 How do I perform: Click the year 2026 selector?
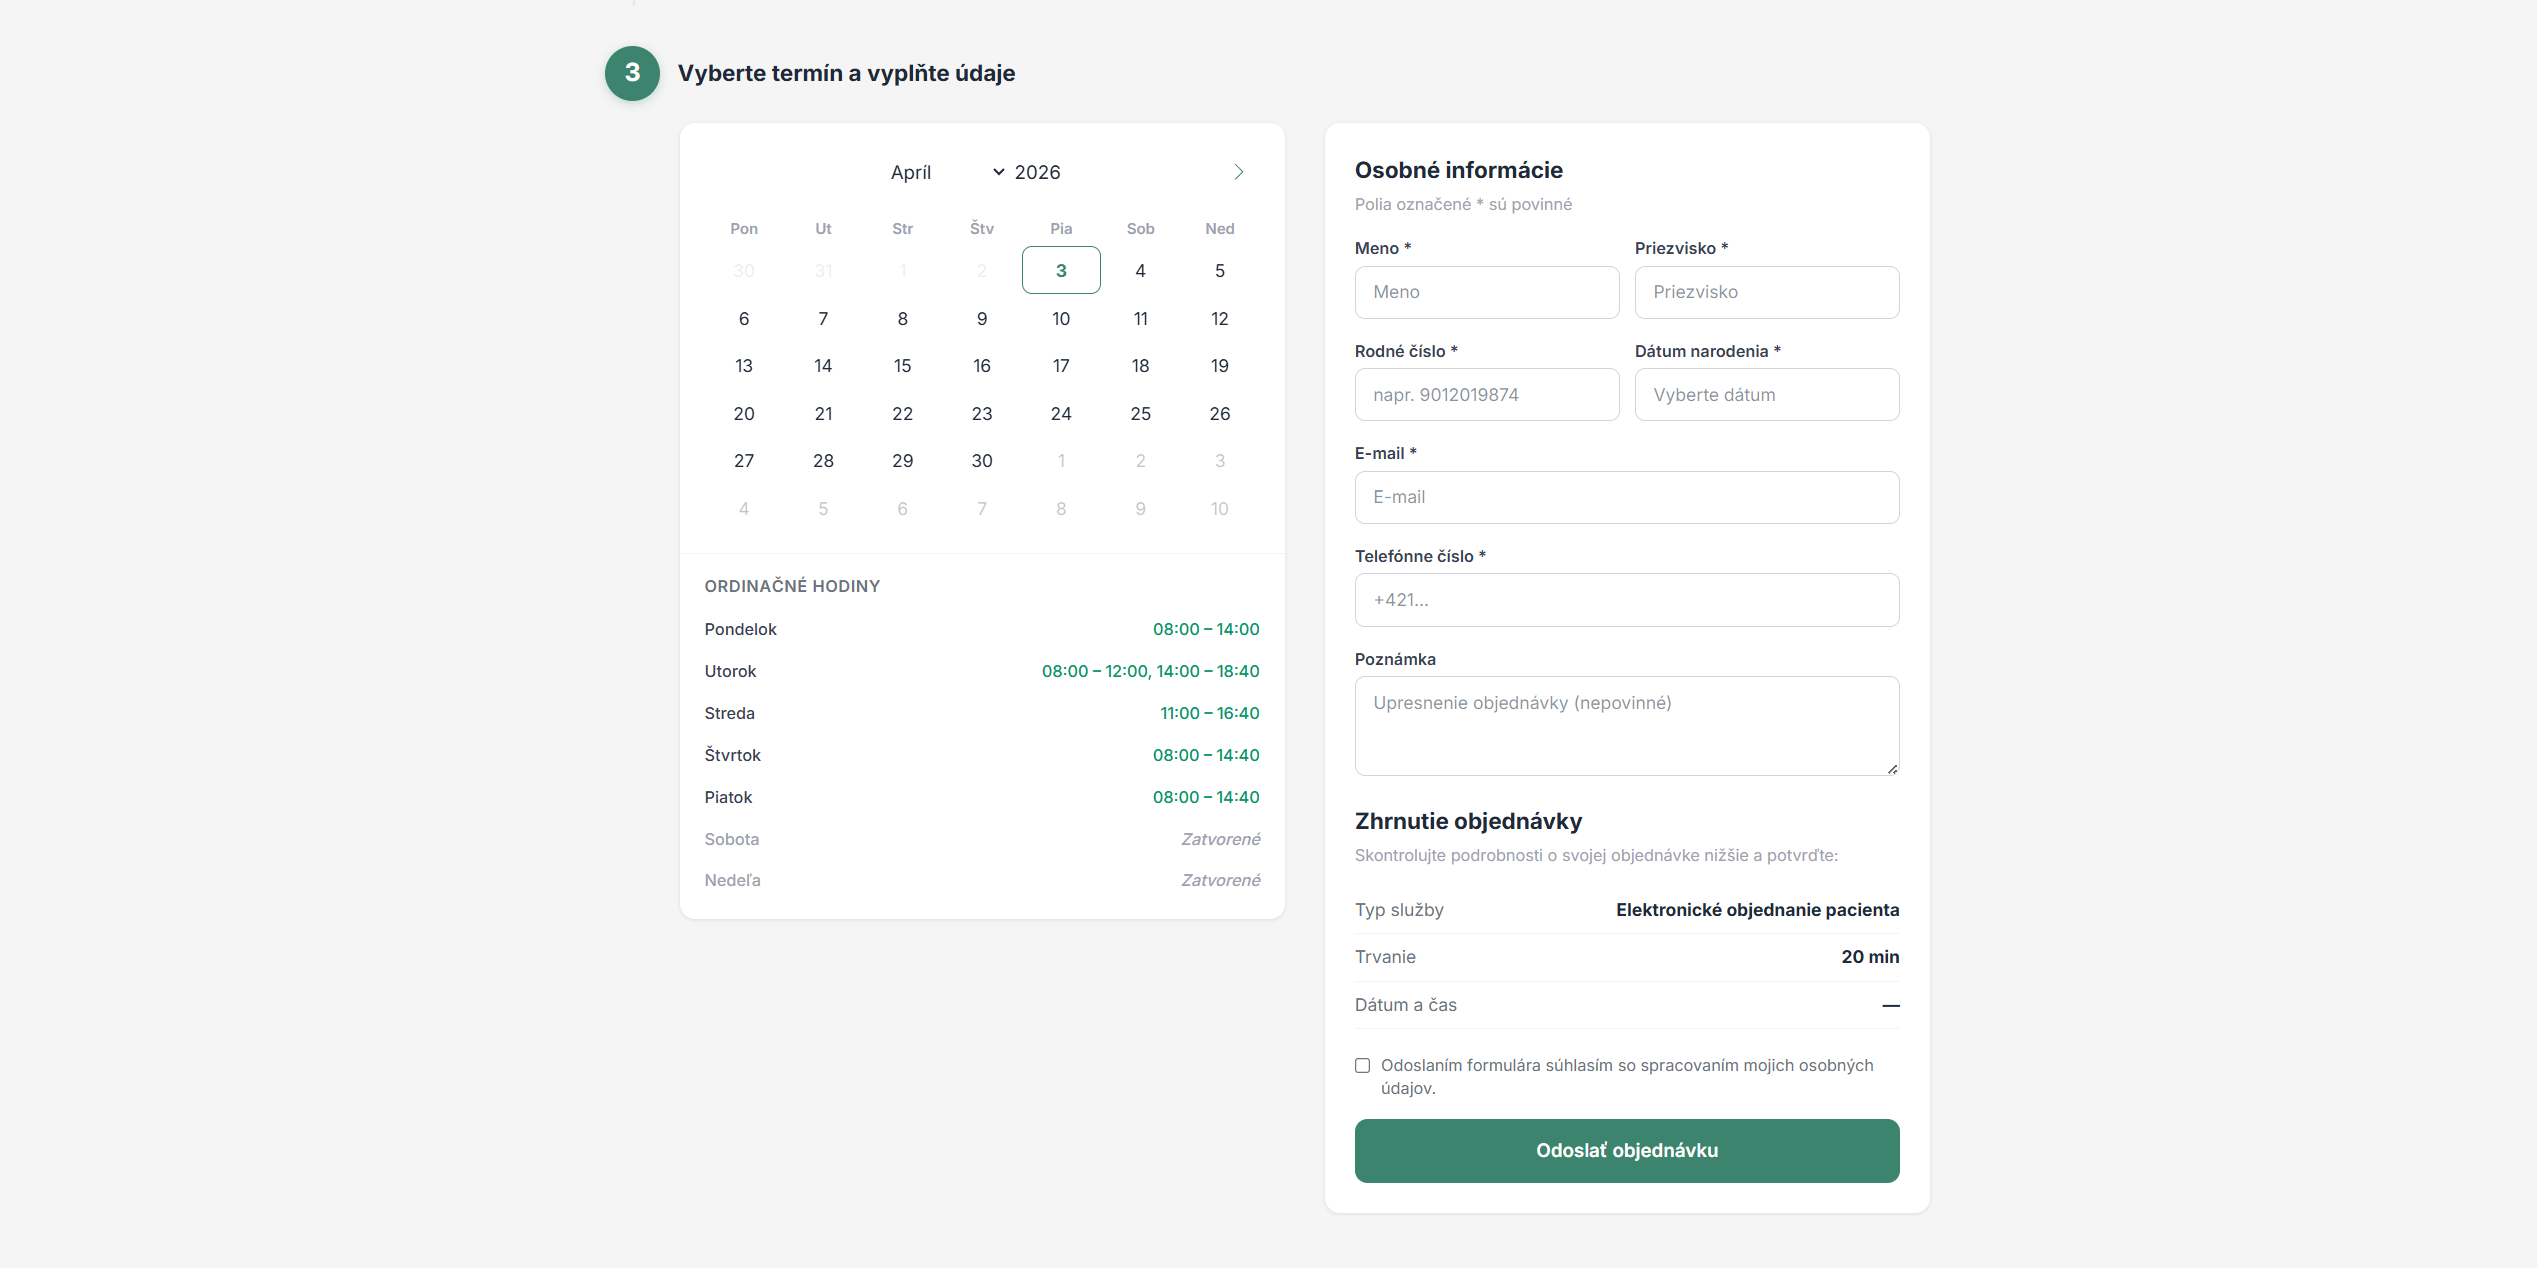[x=1037, y=172]
